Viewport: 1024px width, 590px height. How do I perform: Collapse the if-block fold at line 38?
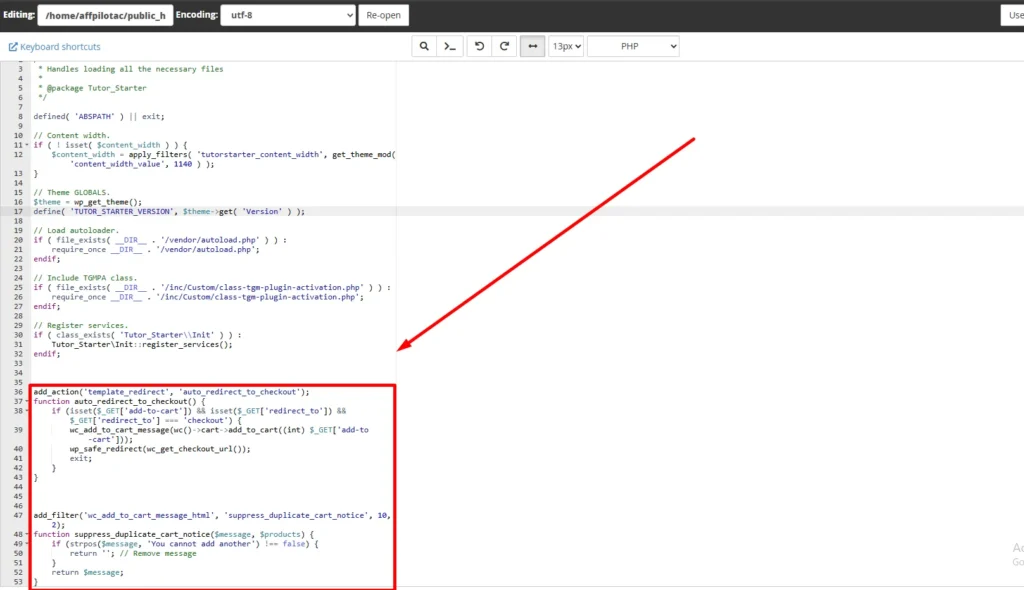pyautogui.click(x=27, y=411)
